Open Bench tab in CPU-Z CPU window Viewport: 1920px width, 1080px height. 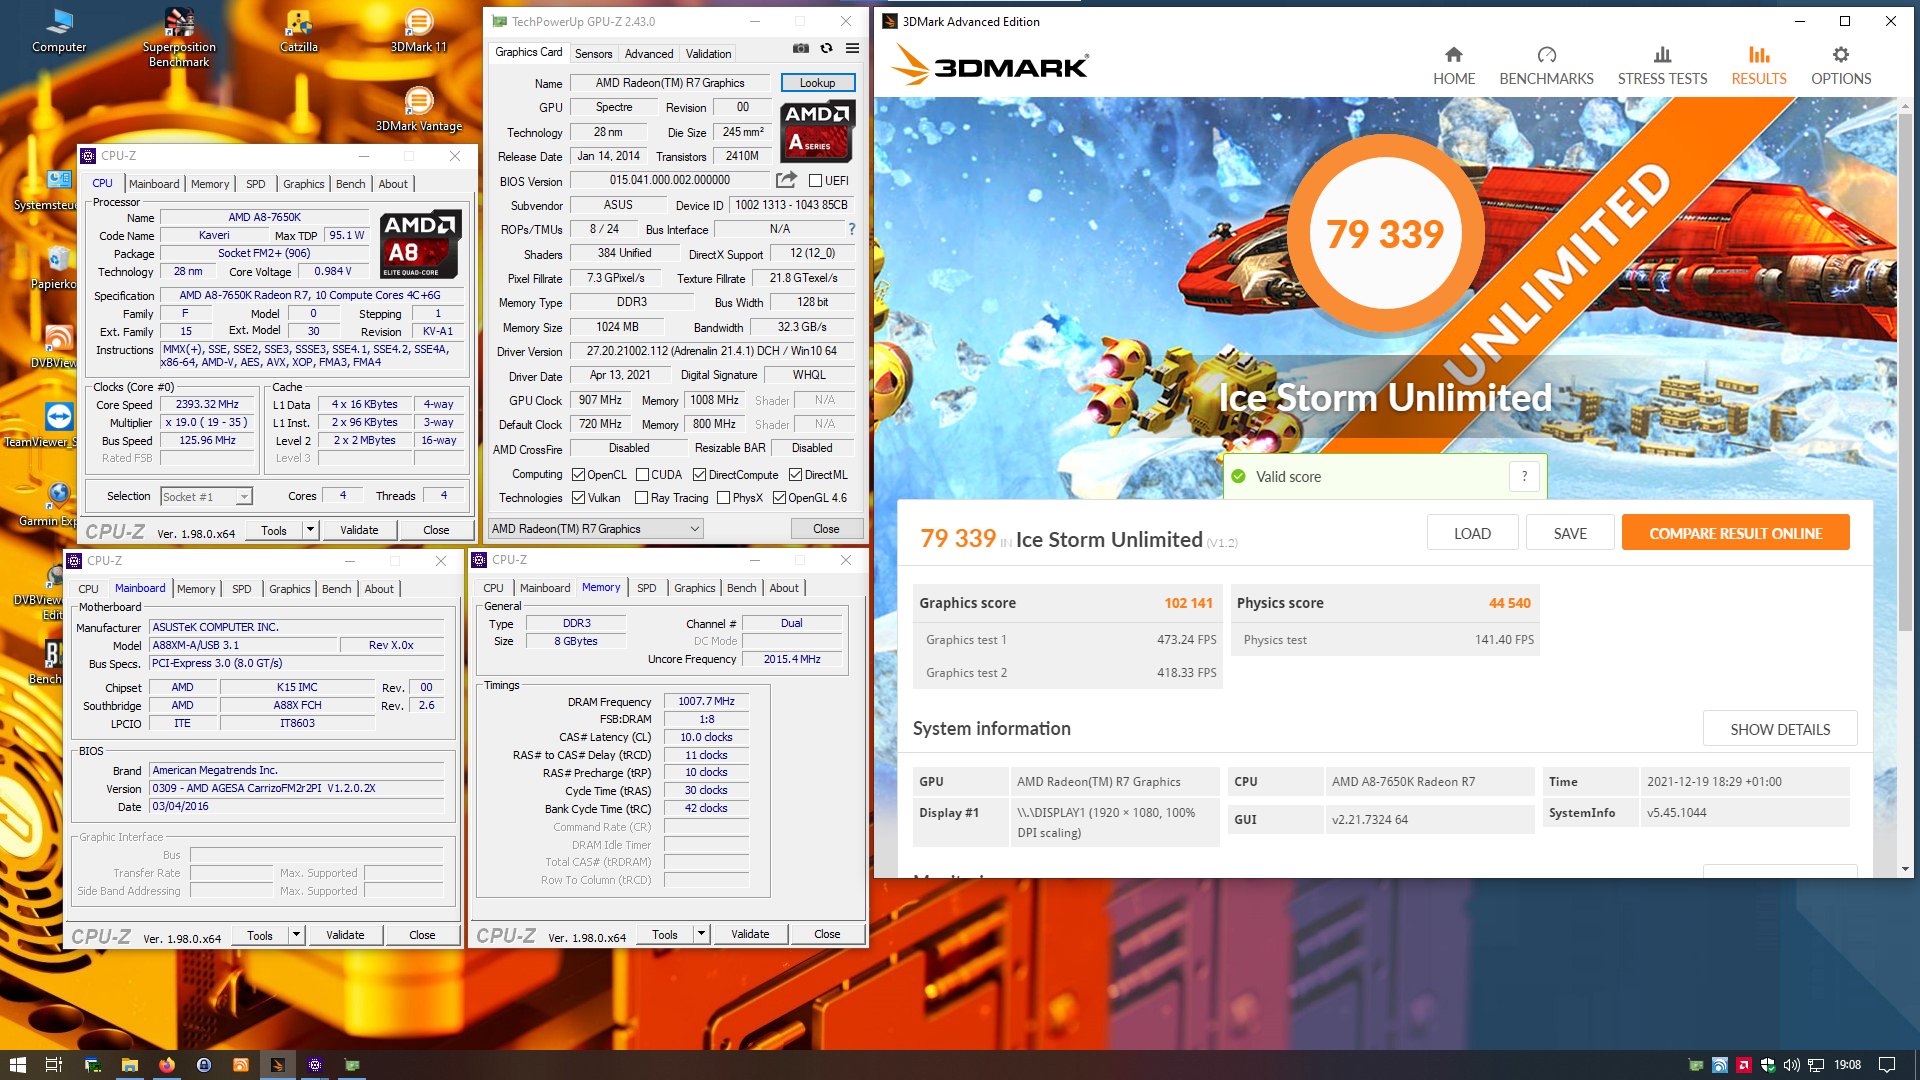click(350, 184)
